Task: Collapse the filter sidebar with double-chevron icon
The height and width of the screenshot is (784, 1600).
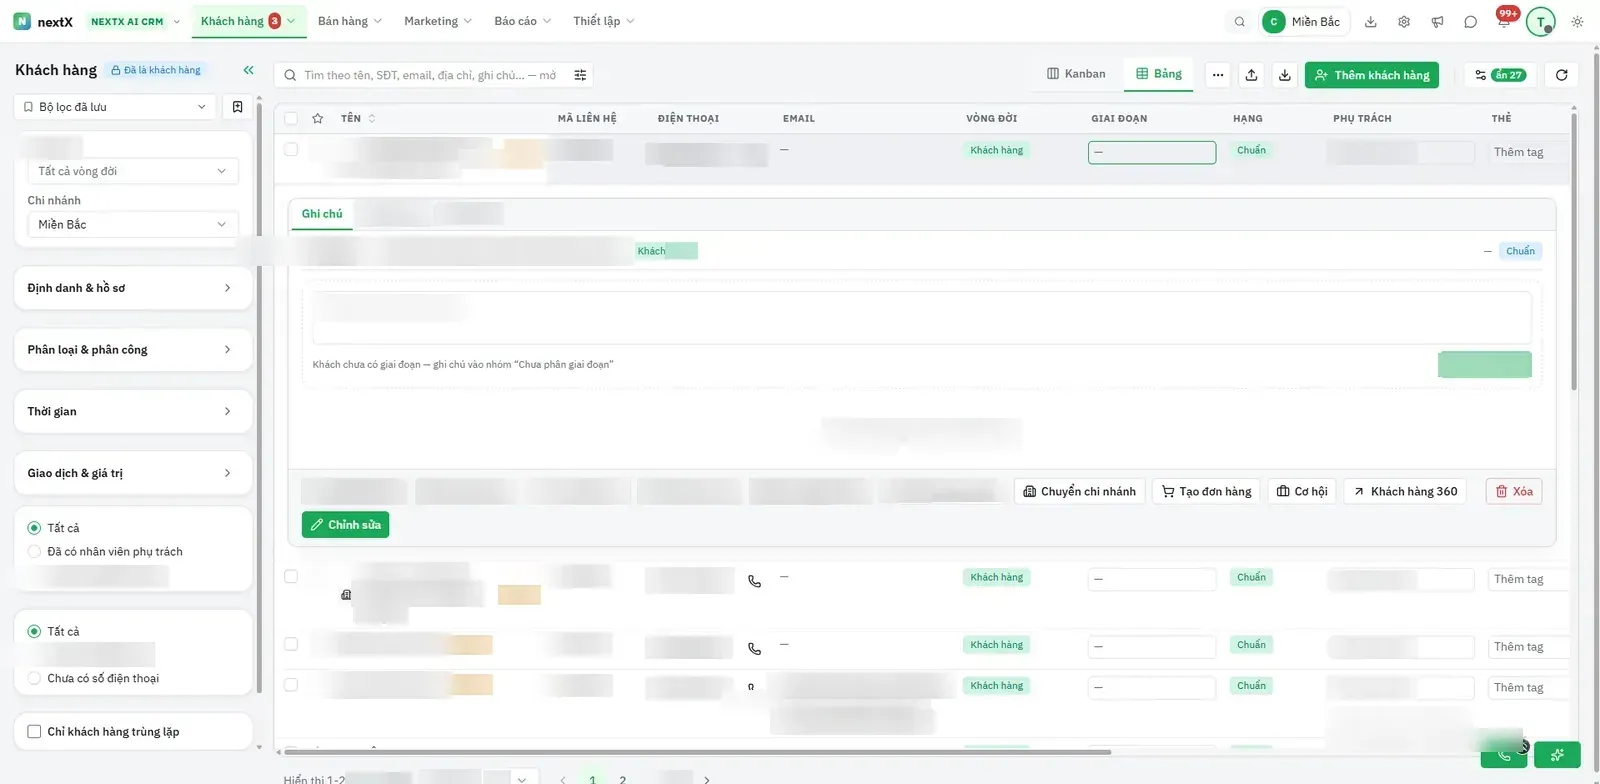Action: coord(248,70)
